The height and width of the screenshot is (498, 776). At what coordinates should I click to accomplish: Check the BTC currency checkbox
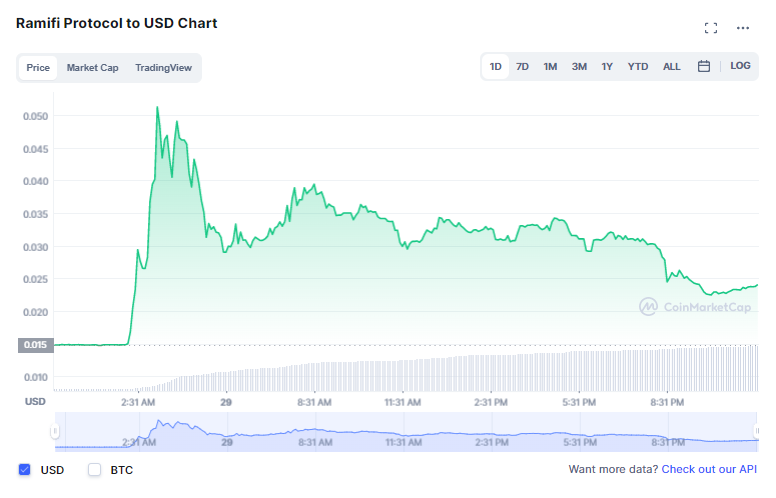tap(94, 469)
